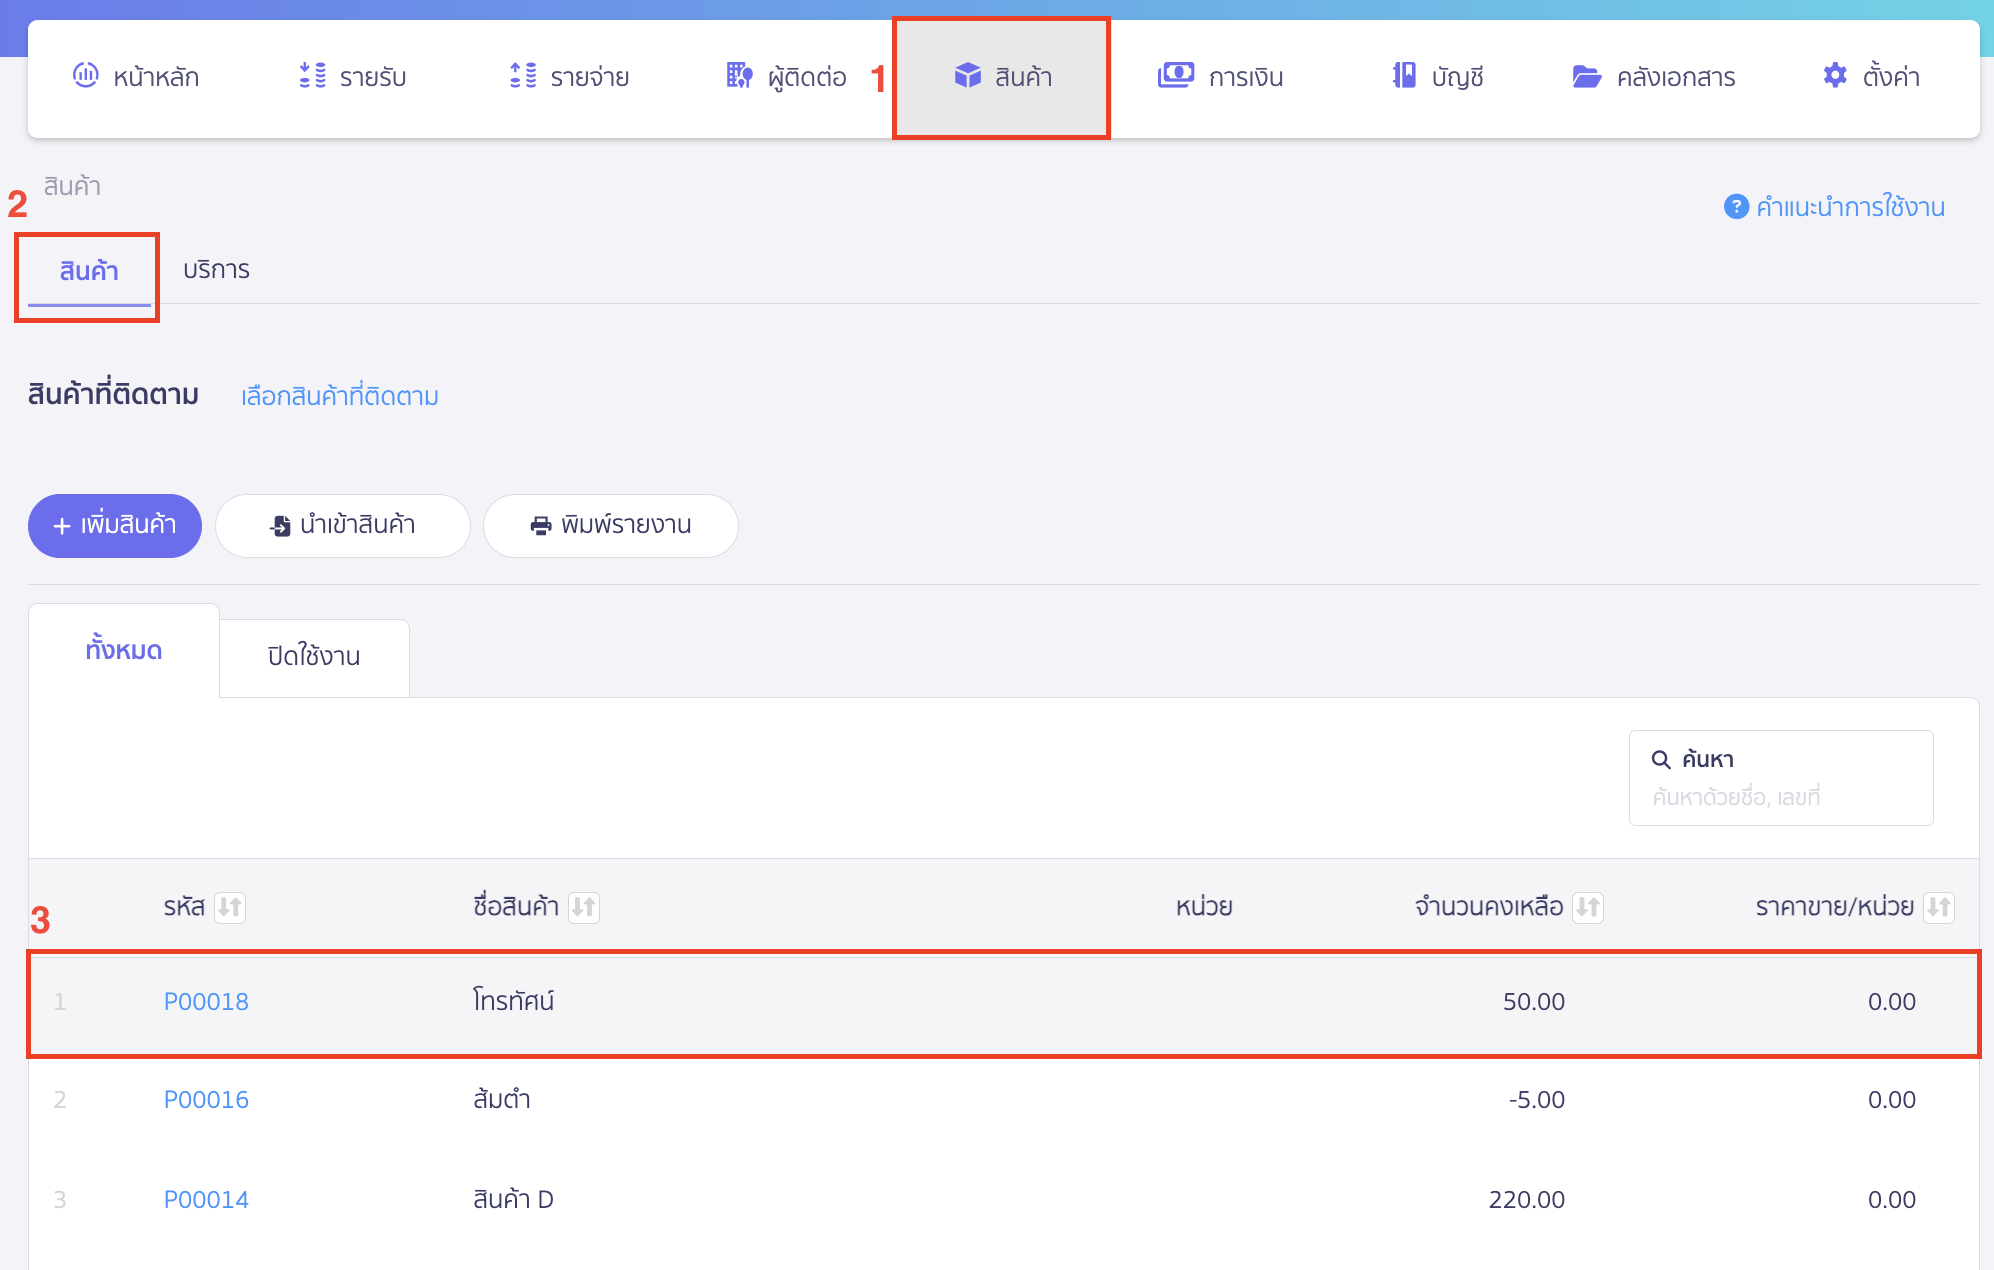Viewport: 1994px width, 1270px height.
Task: Click the help question-mark icon
Action: [1736, 206]
